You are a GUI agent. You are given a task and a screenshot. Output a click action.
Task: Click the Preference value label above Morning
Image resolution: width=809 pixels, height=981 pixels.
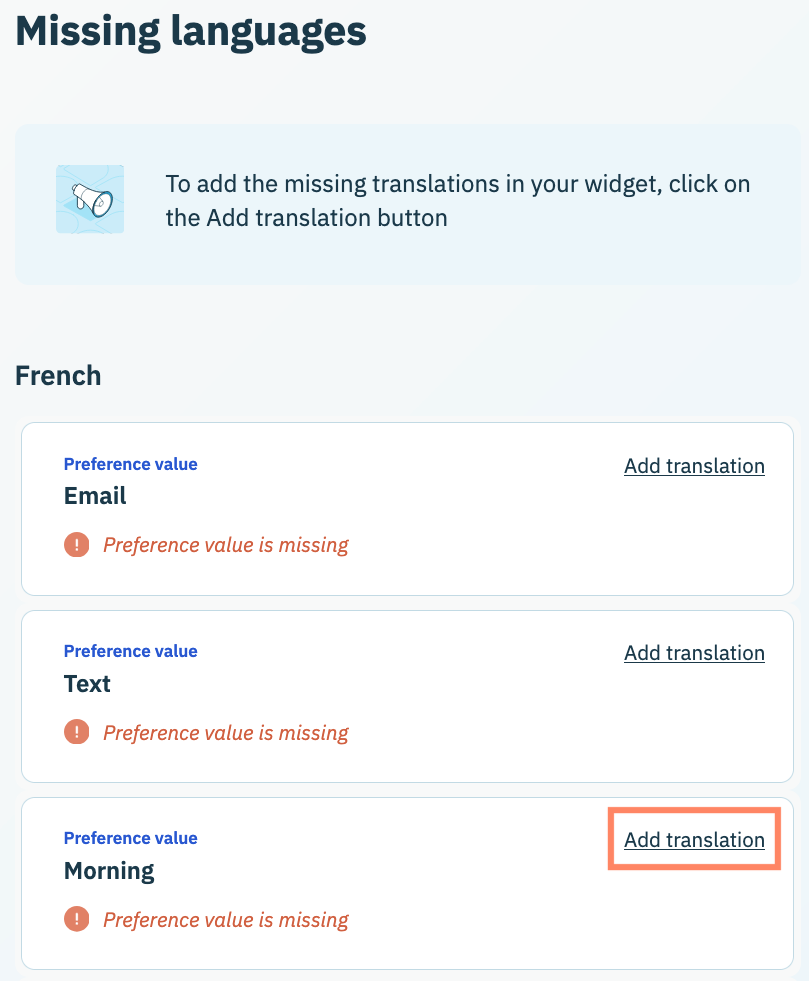click(130, 838)
